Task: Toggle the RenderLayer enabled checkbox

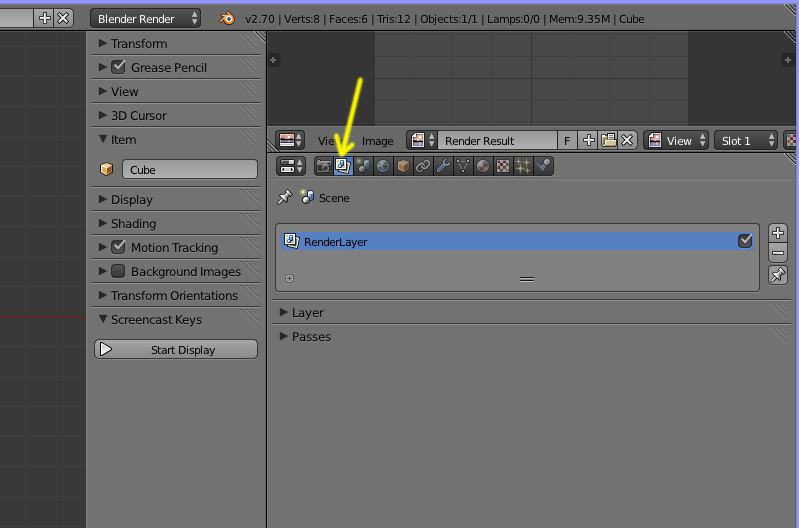Action: coord(745,241)
